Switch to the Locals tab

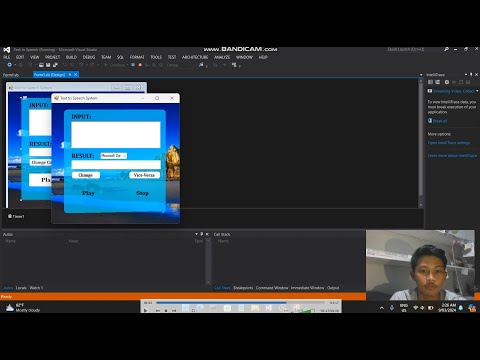click(x=21, y=288)
